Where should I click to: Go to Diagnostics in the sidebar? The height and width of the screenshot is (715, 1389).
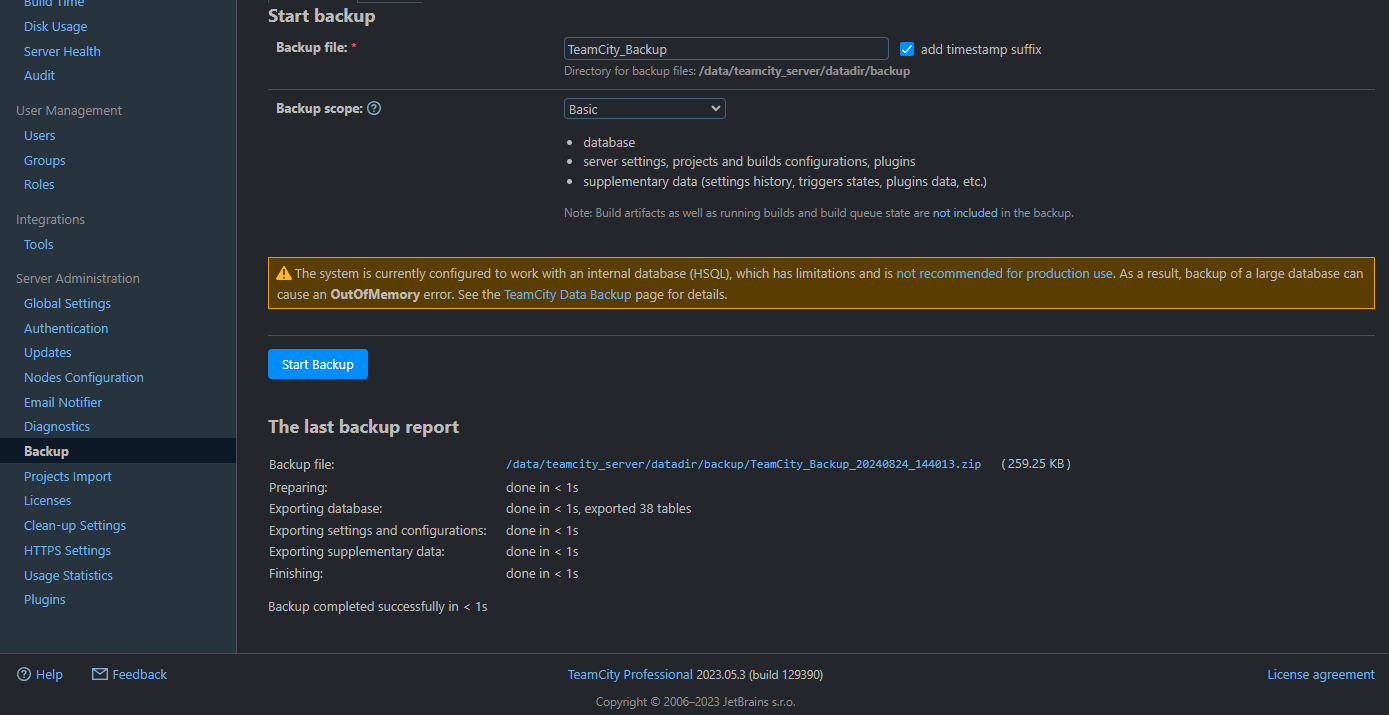click(x=57, y=427)
